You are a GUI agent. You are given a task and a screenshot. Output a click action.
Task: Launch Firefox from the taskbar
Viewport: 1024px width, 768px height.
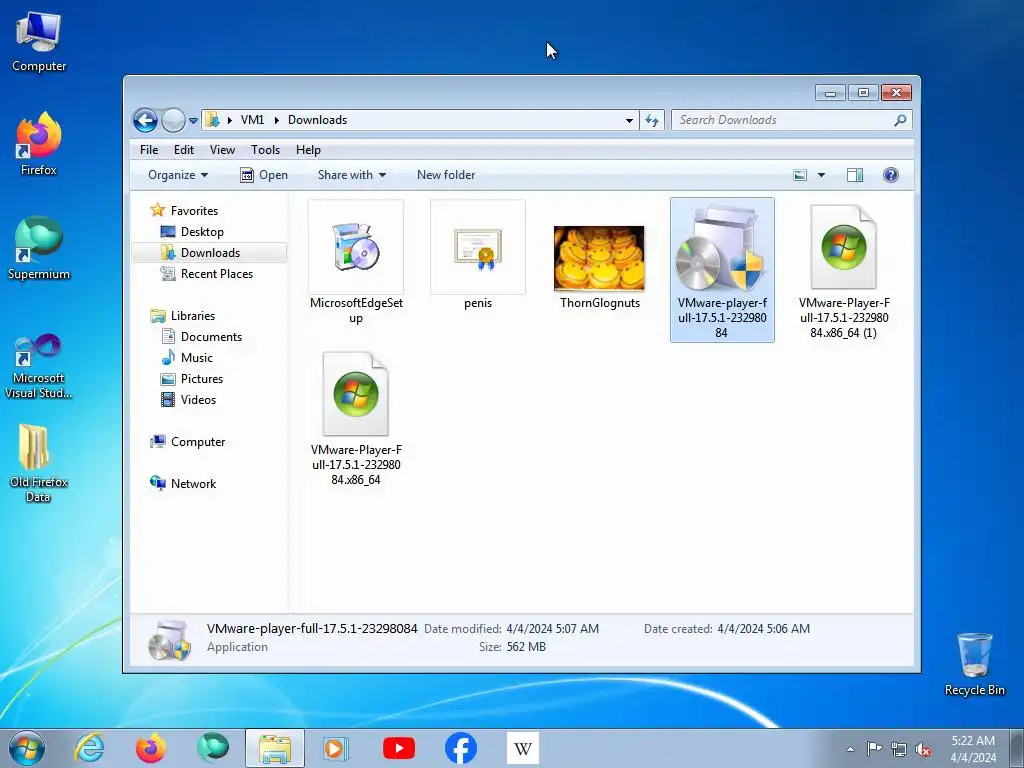[x=150, y=748]
